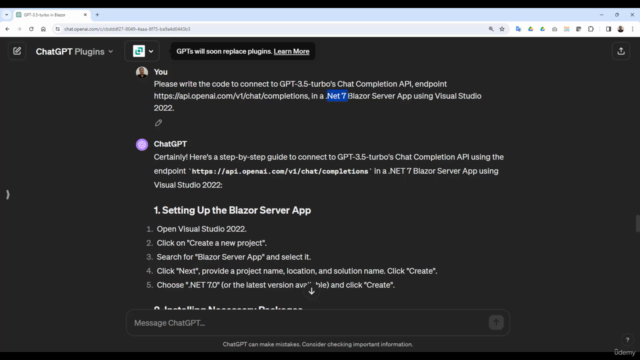The width and height of the screenshot is (640, 360).
Task: Click the step Open Visual Studio 2022.
Action: (x=202, y=229)
